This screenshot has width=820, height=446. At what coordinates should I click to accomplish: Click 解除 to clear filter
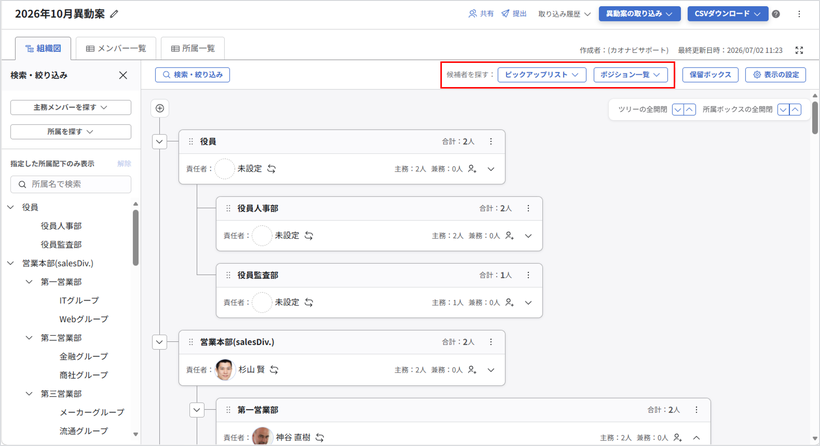(124, 164)
